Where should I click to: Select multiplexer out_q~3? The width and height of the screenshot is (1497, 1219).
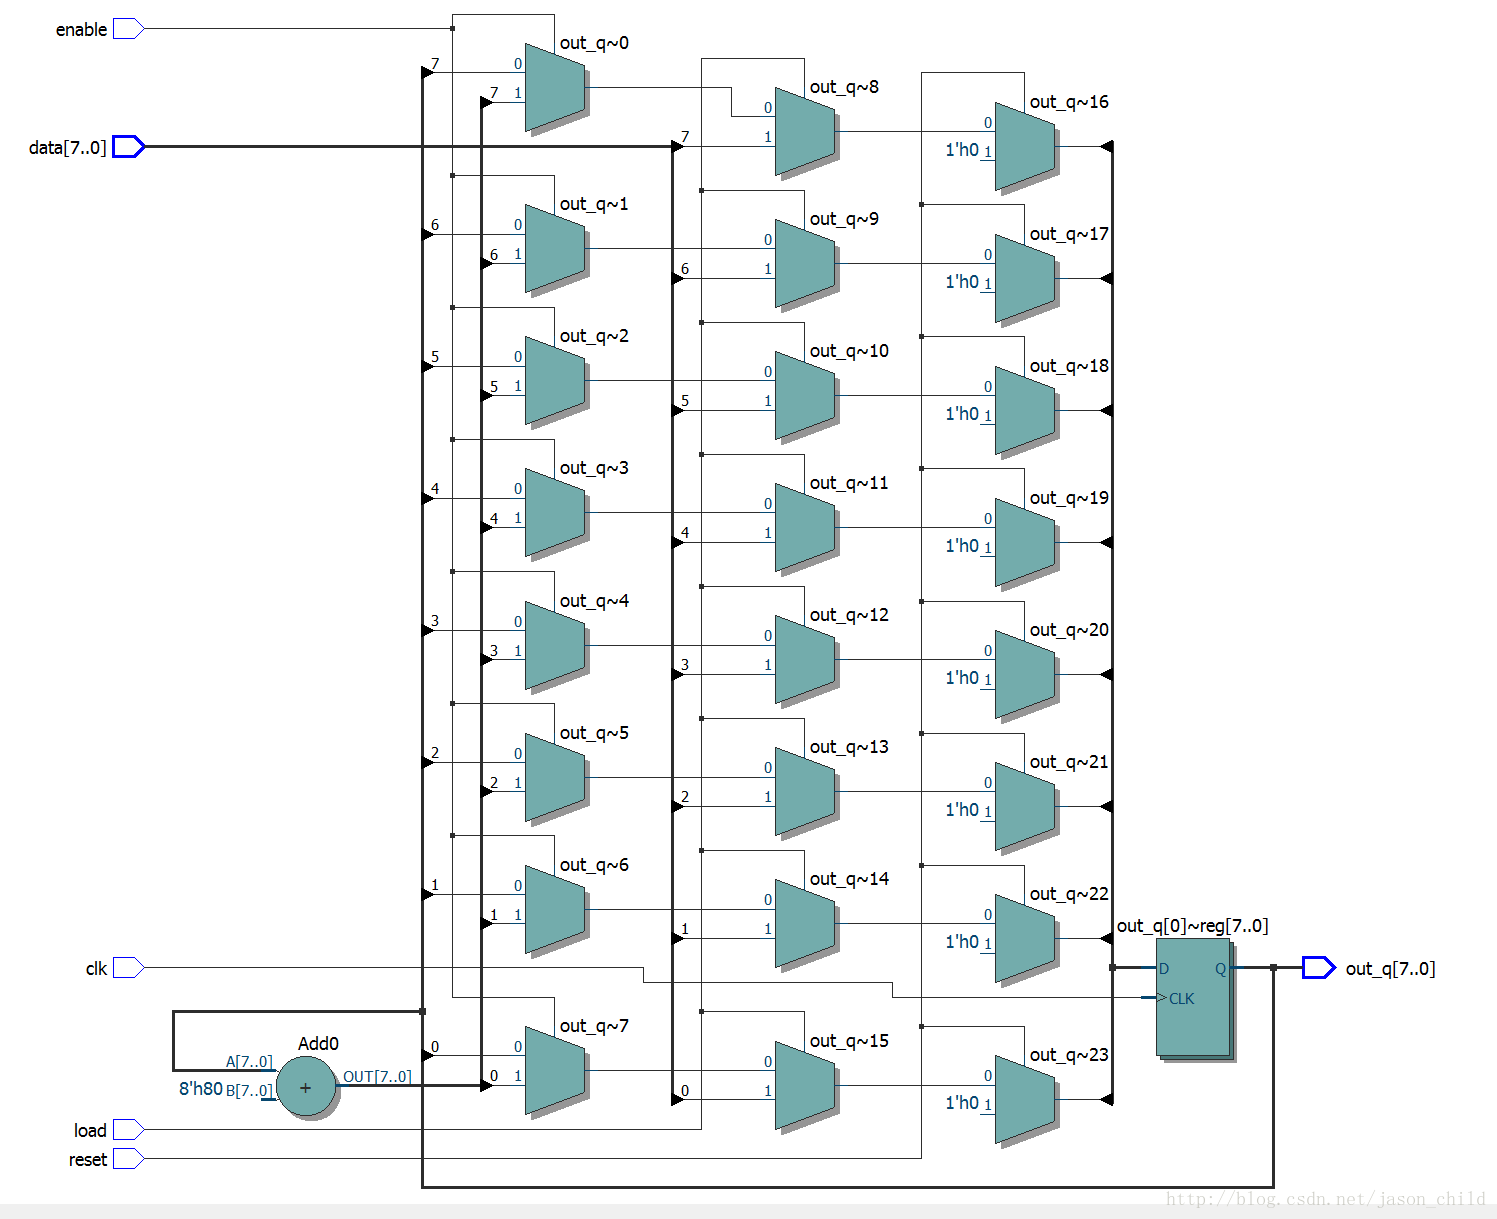pyautogui.click(x=555, y=513)
